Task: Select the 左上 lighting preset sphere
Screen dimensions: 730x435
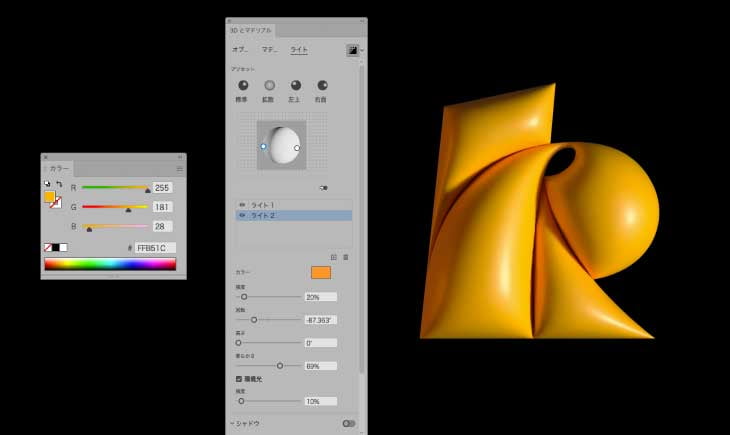Action: [x=296, y=86]
